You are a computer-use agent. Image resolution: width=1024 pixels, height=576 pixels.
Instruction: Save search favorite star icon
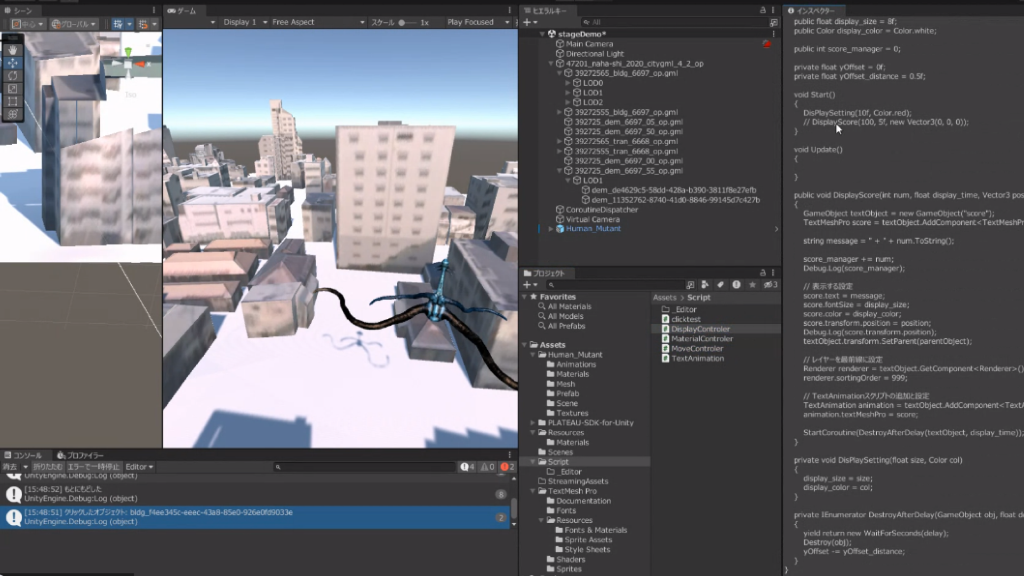tap(752, 285)
